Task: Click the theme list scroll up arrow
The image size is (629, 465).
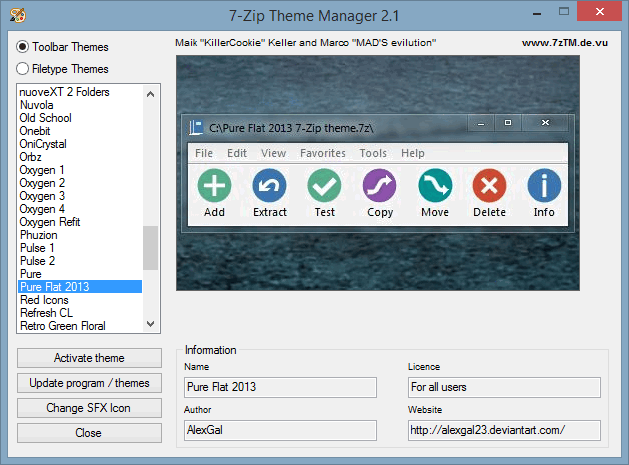Action: (x=151, y=94)
